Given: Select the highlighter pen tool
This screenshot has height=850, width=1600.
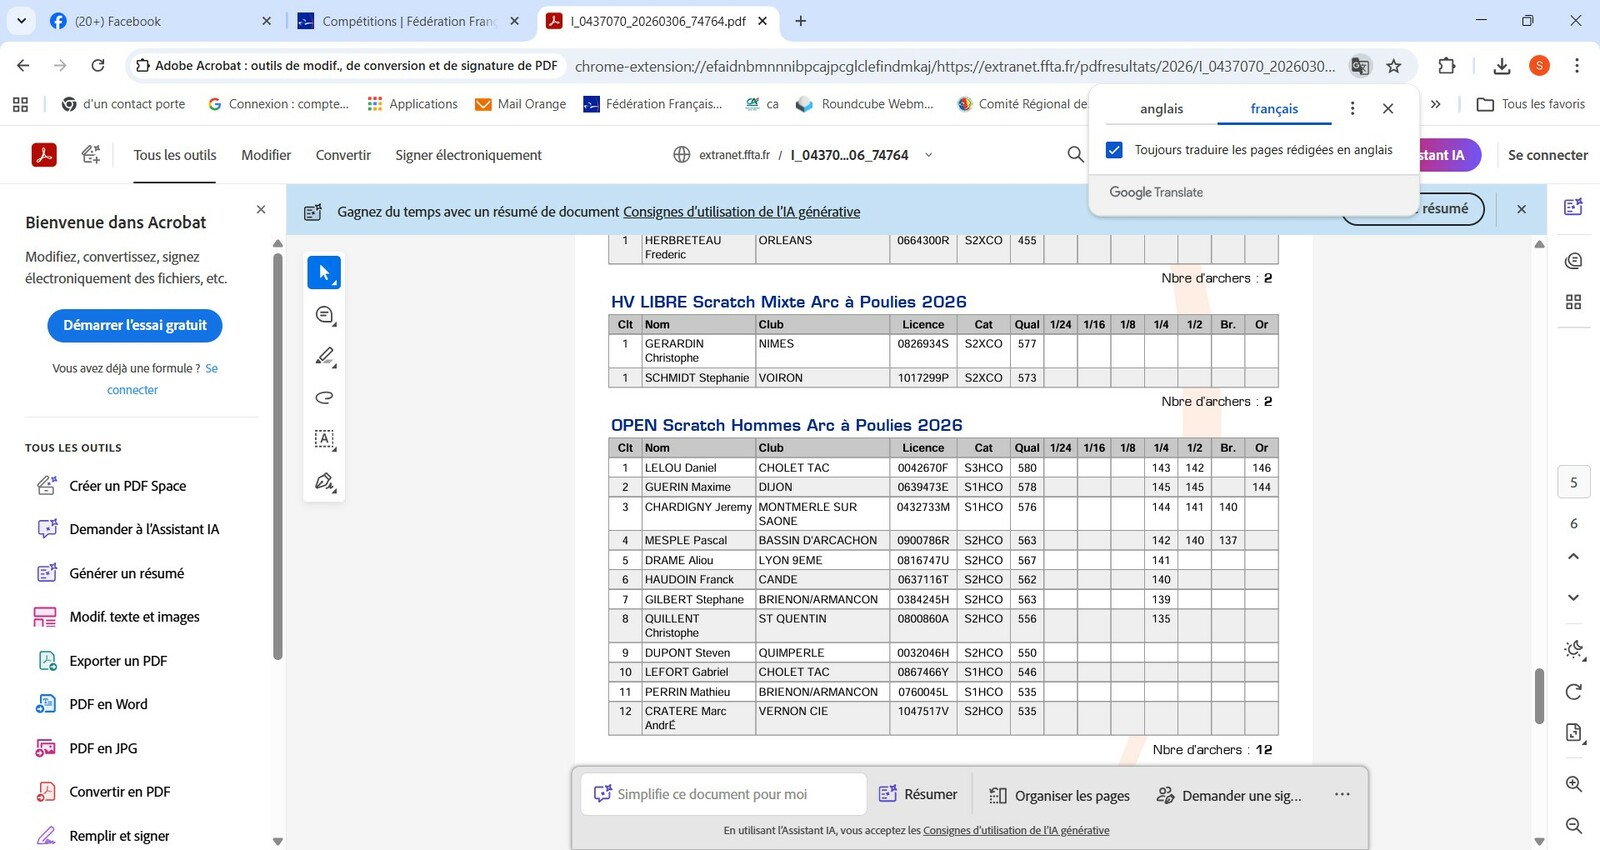Looking at the screenshot, I should (324, 357).
